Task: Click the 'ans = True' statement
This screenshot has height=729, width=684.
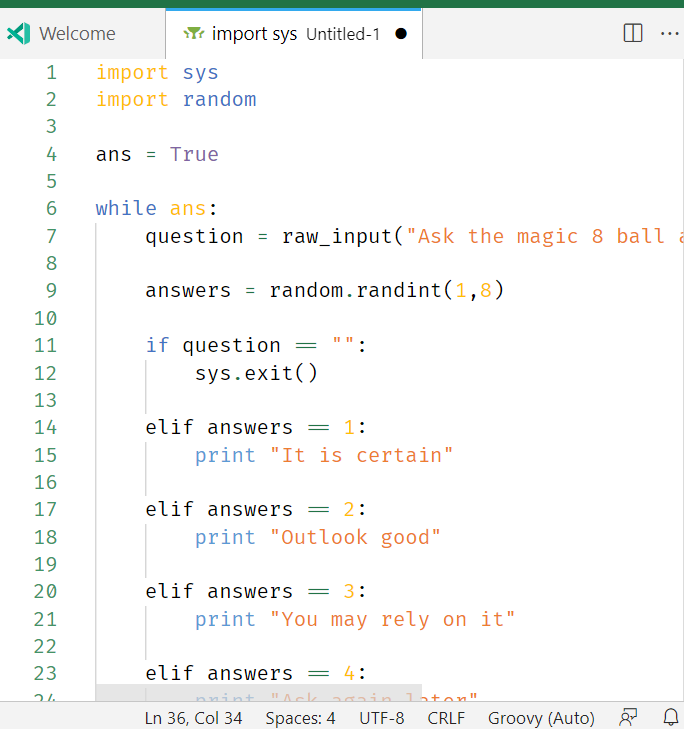Action: pos(157,154)
